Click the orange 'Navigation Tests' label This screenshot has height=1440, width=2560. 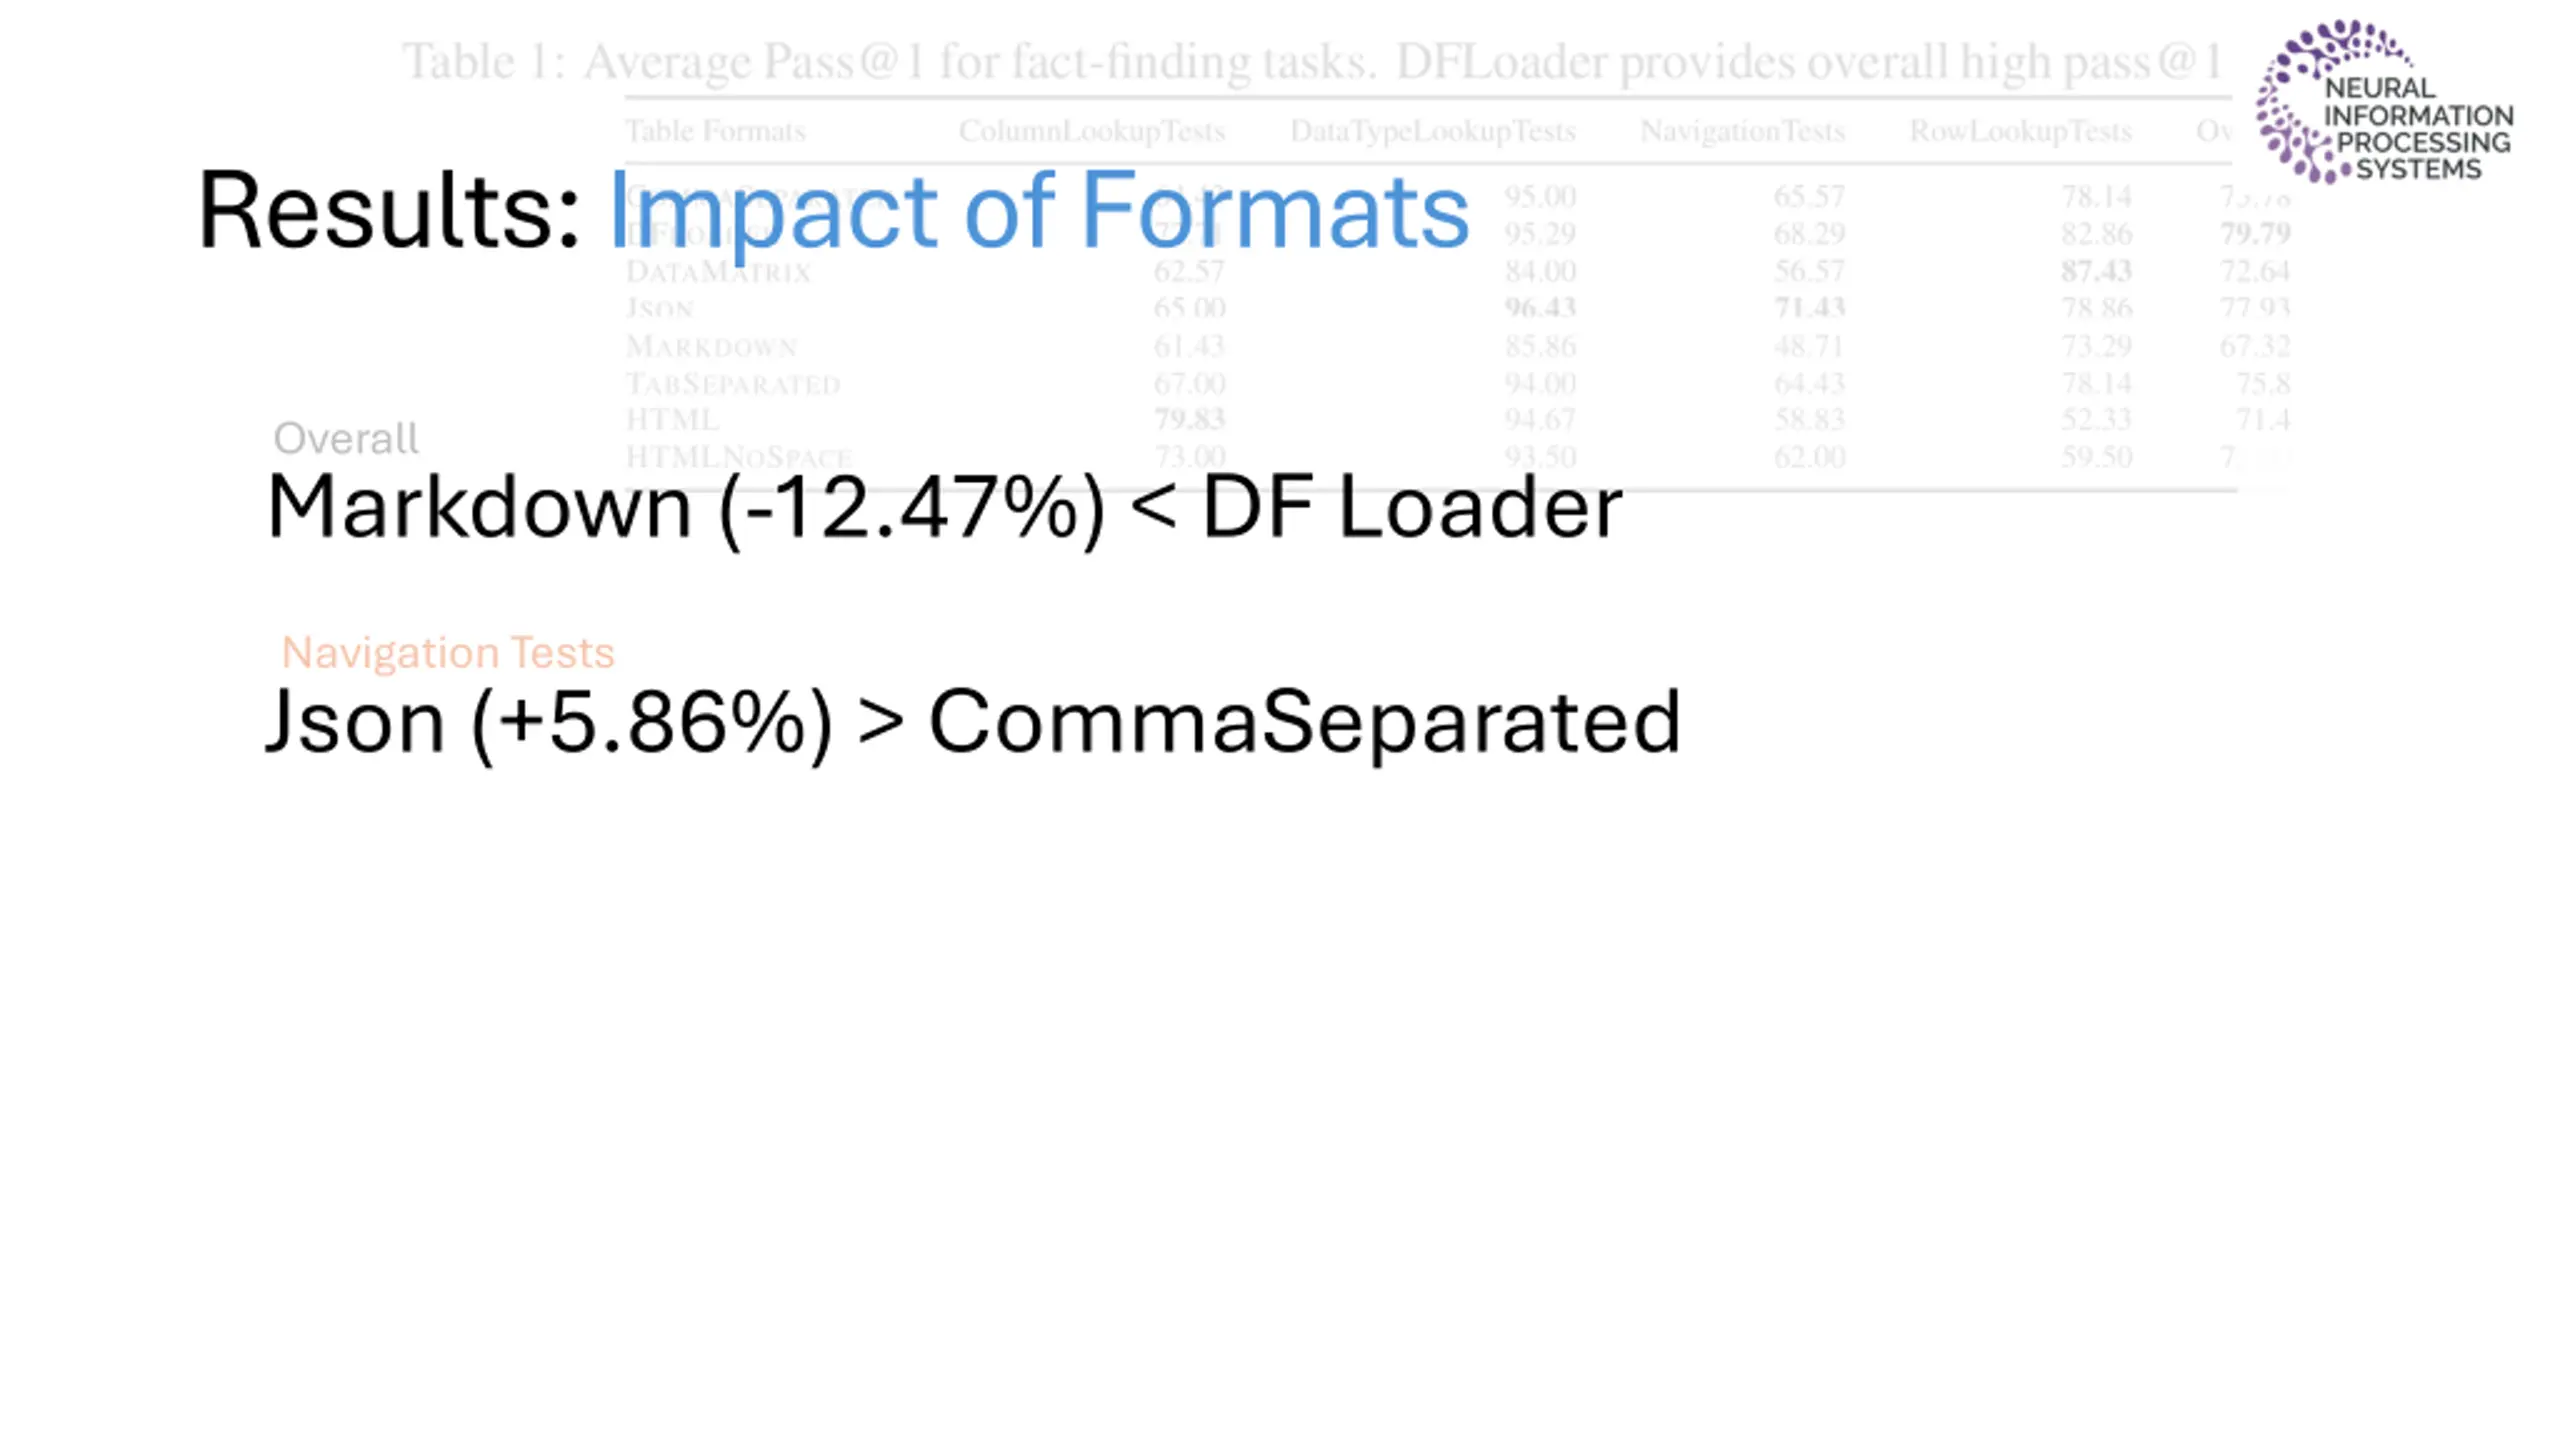point(448,652)
